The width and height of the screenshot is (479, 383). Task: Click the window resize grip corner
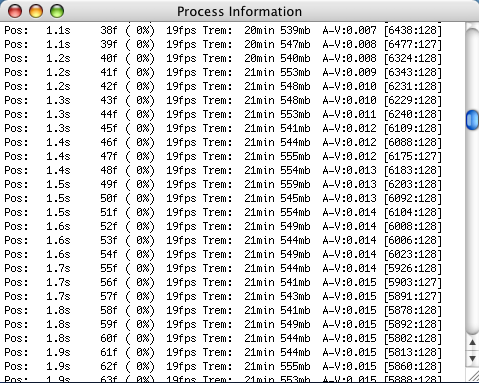(x=473, y=376)
